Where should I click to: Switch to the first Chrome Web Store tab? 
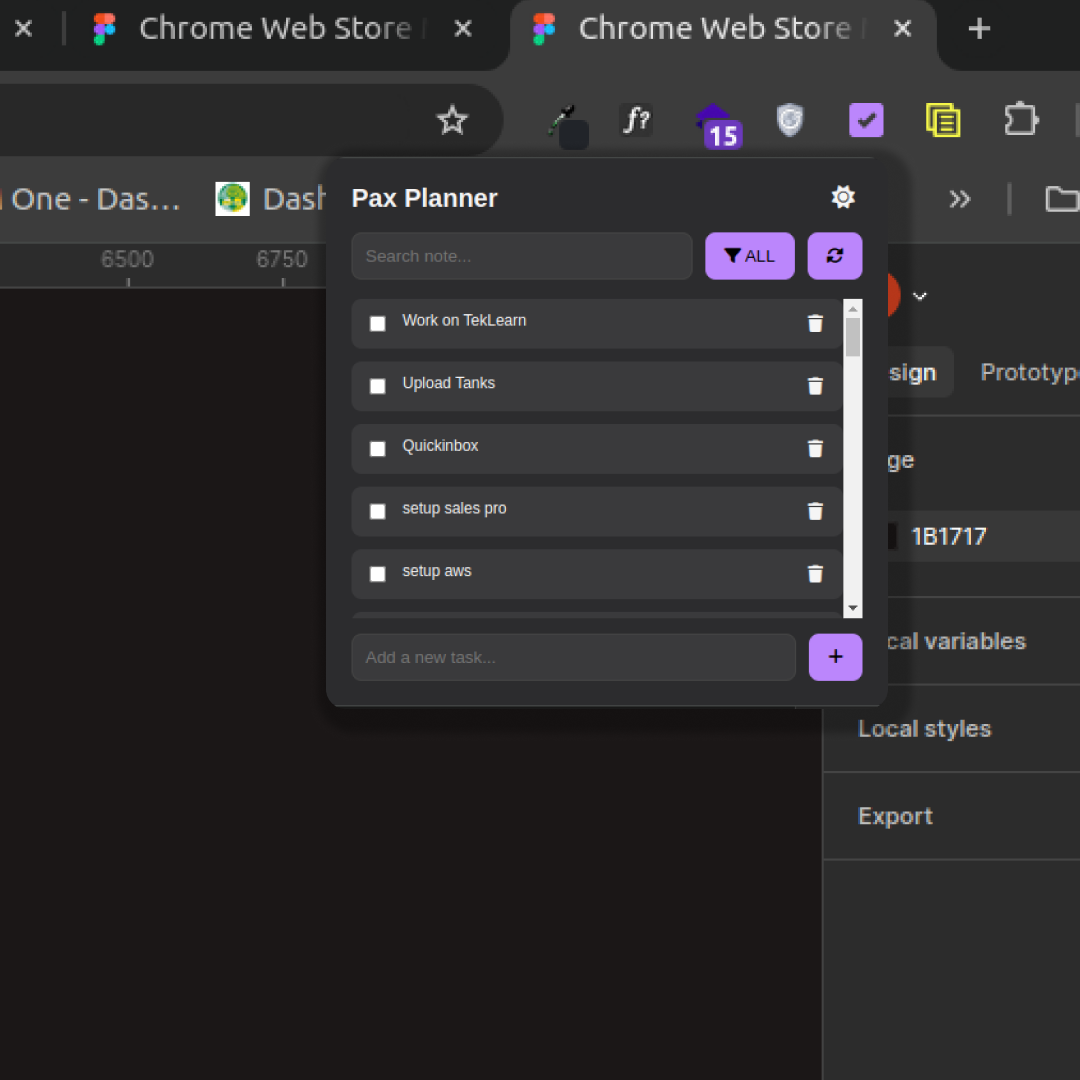pyautogui.click(x=282, y=29)
